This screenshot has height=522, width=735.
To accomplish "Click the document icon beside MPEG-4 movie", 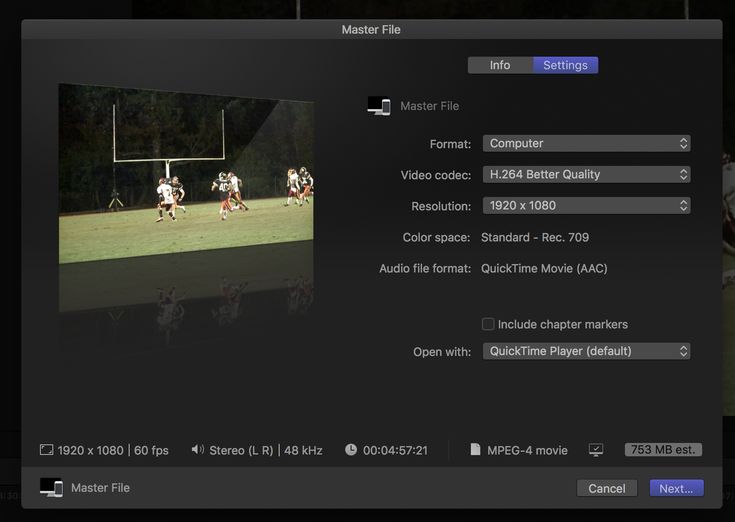I will pos(476,450).
